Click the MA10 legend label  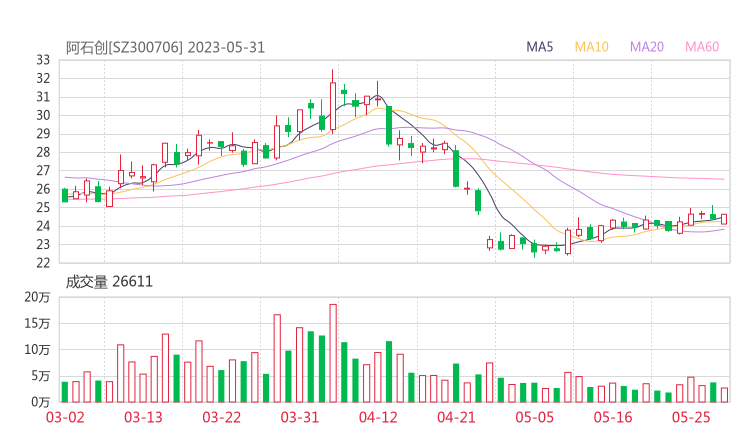pos(591,47)
